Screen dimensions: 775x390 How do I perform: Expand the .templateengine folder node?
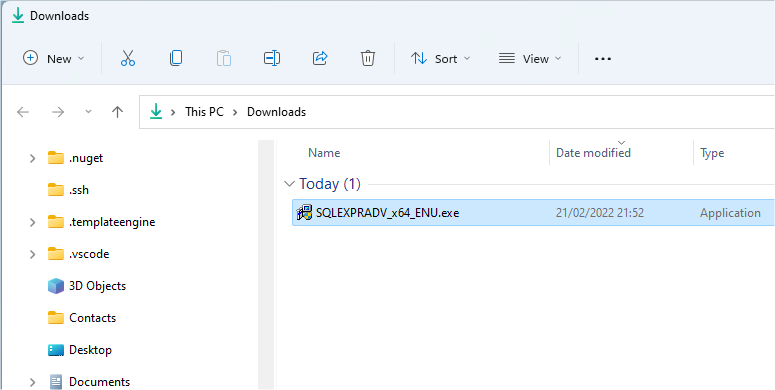pos(33,222)
